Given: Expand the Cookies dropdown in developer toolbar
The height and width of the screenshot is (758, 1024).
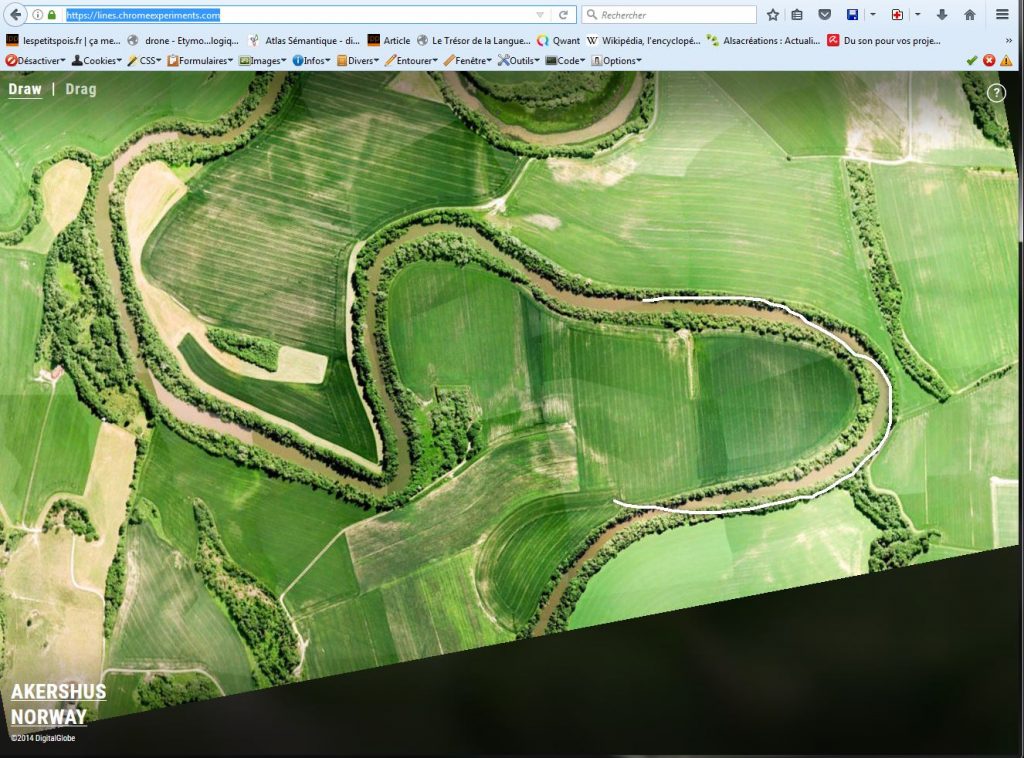Looking at the screenshot, I should (97, 60).
